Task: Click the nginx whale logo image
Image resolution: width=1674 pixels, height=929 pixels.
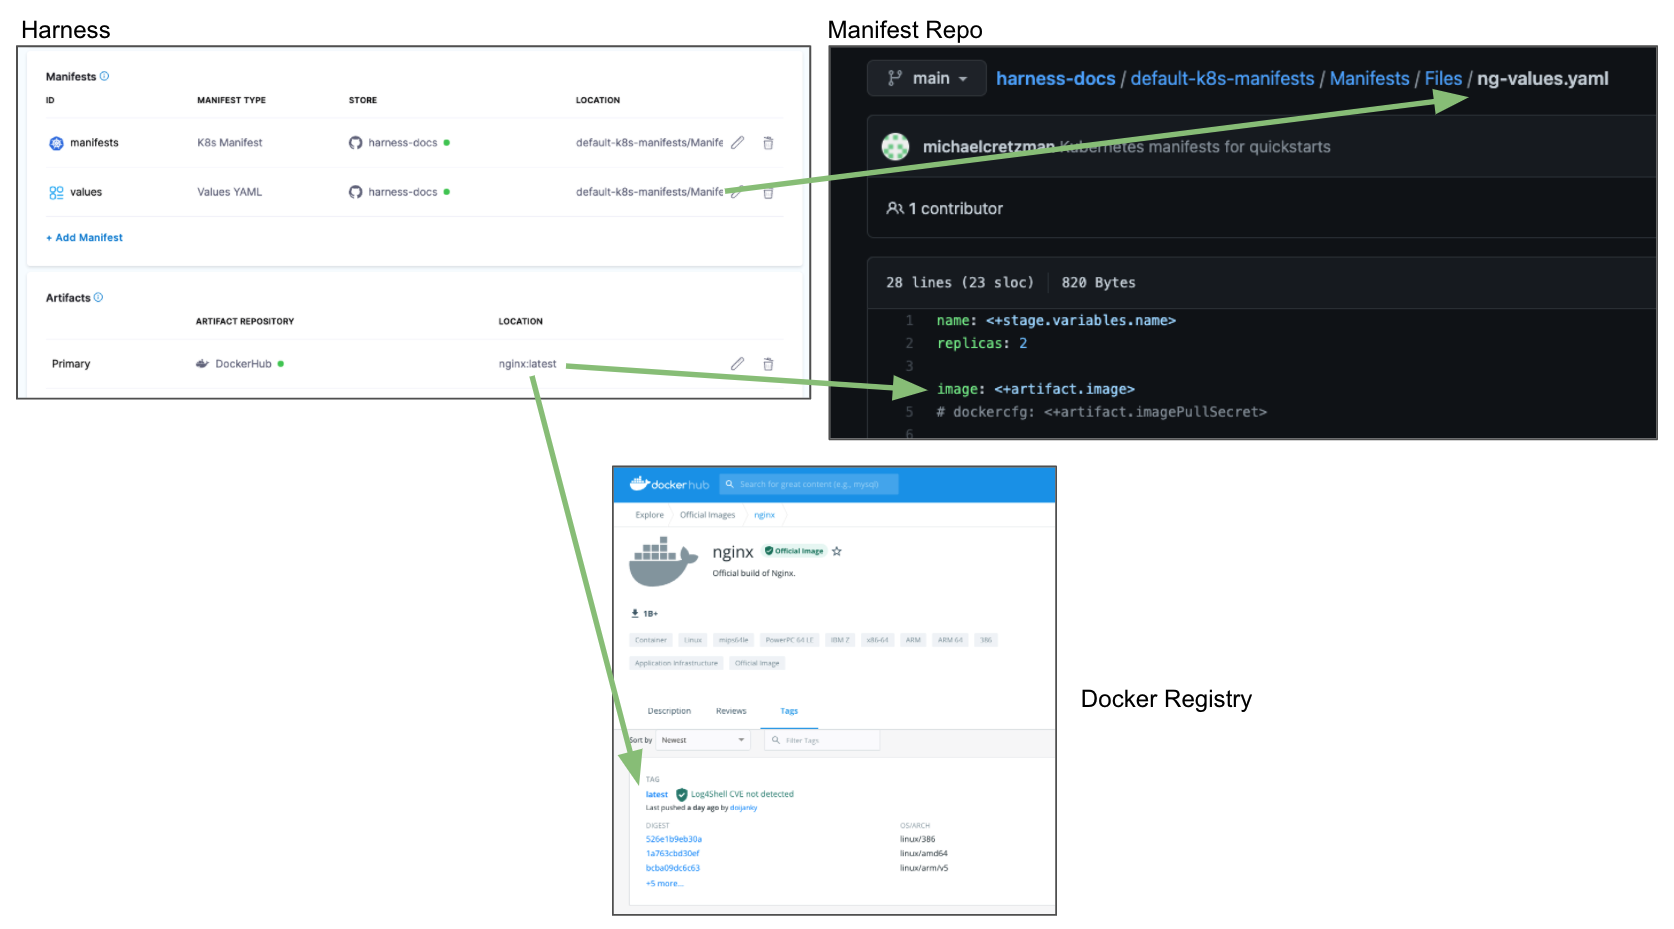Action: pyautogui.click(x=662, y=561)
